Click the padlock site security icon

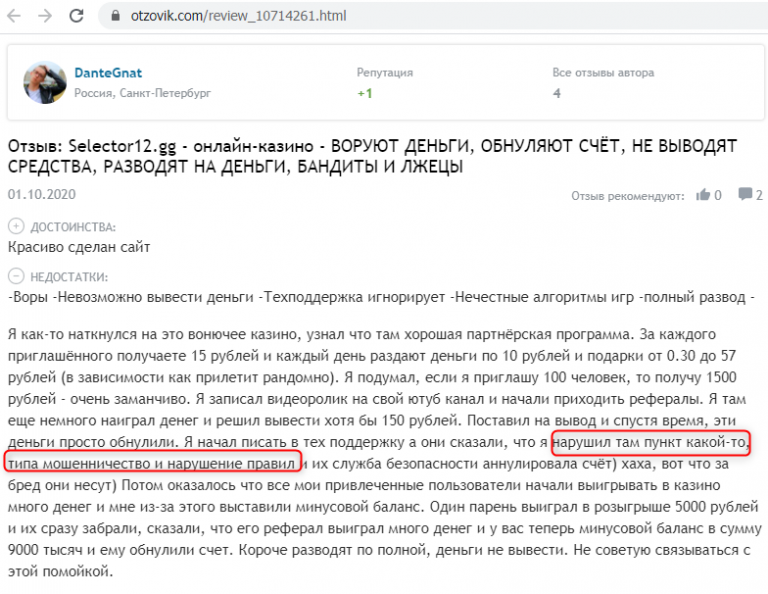pyautogui.click(x=116, y=16)
